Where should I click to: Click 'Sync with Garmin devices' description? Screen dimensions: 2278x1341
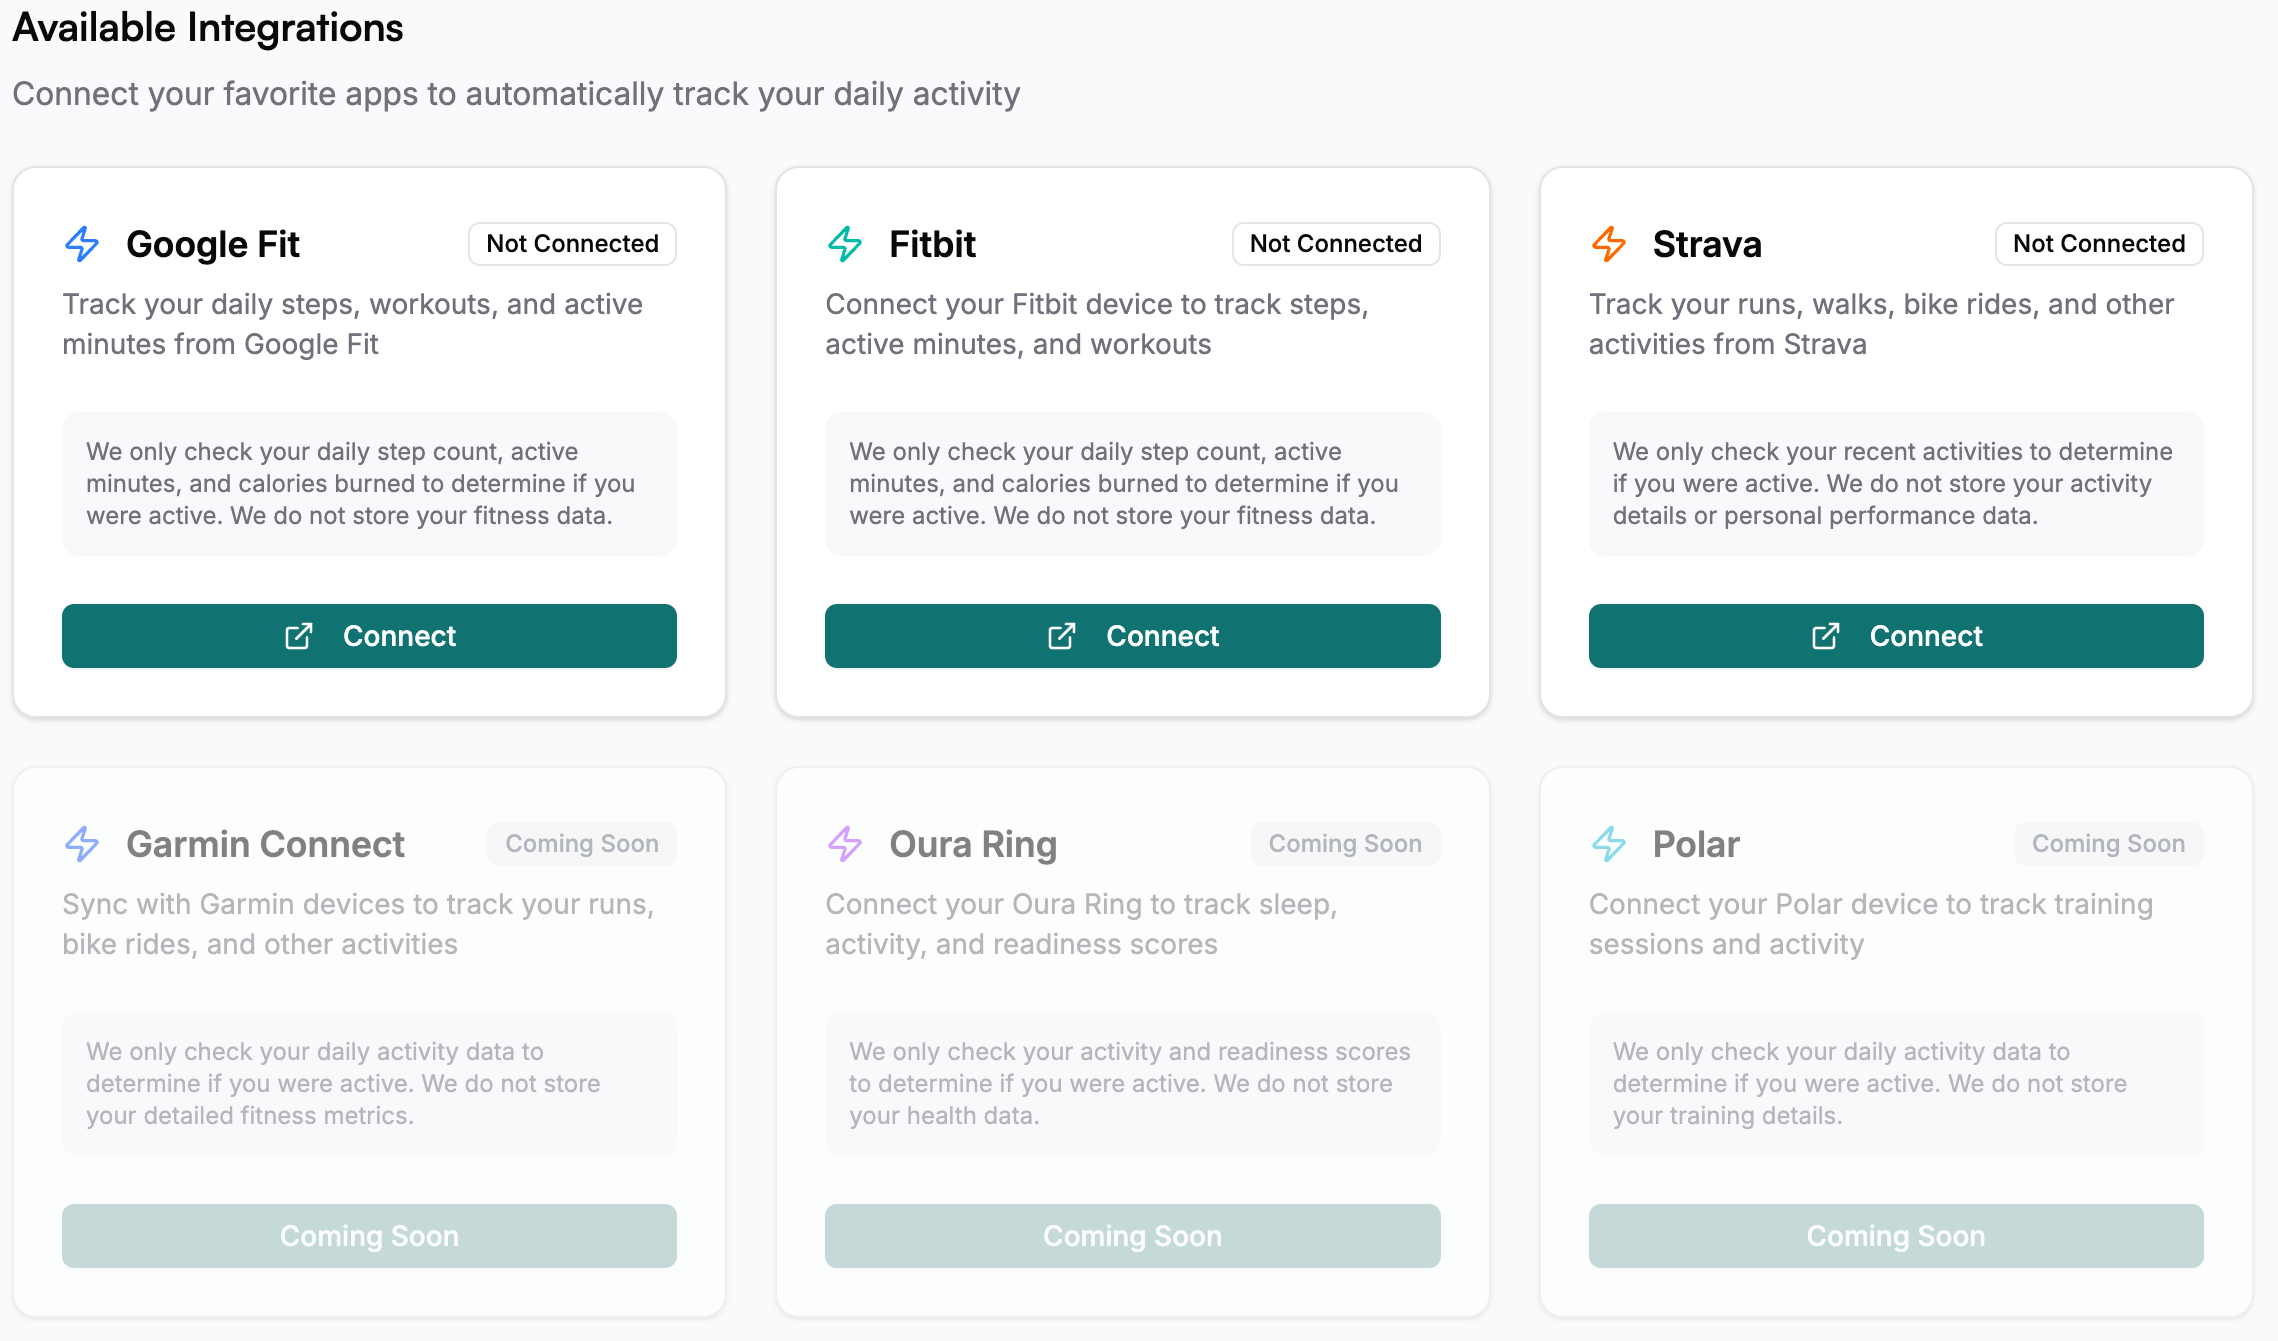pyautogui.click(x=358, y=924)
